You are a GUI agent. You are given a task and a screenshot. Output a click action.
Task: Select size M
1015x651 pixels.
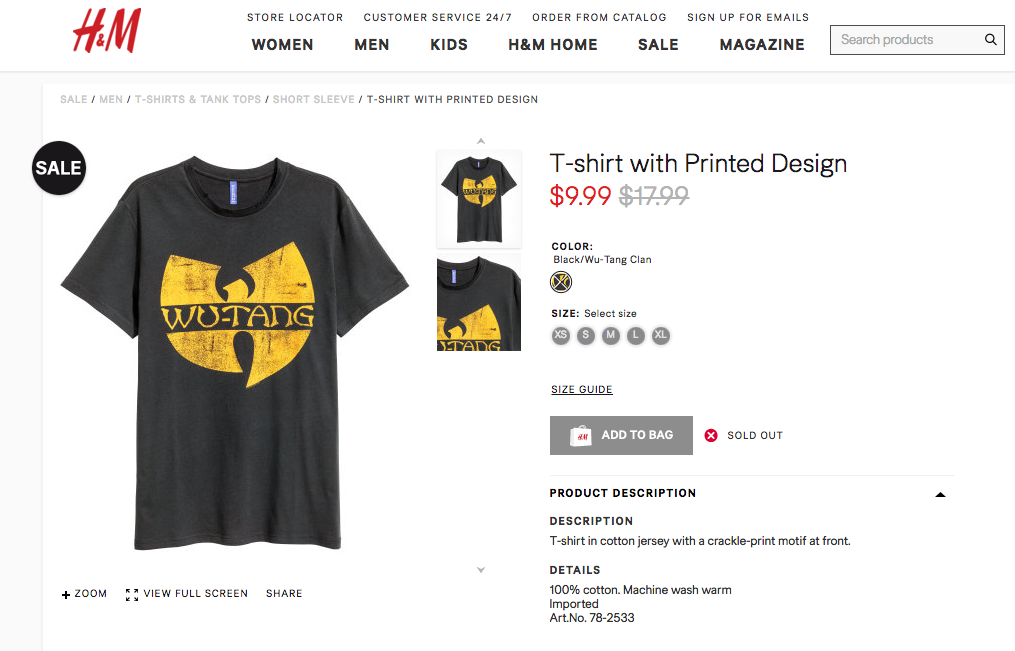611,336
